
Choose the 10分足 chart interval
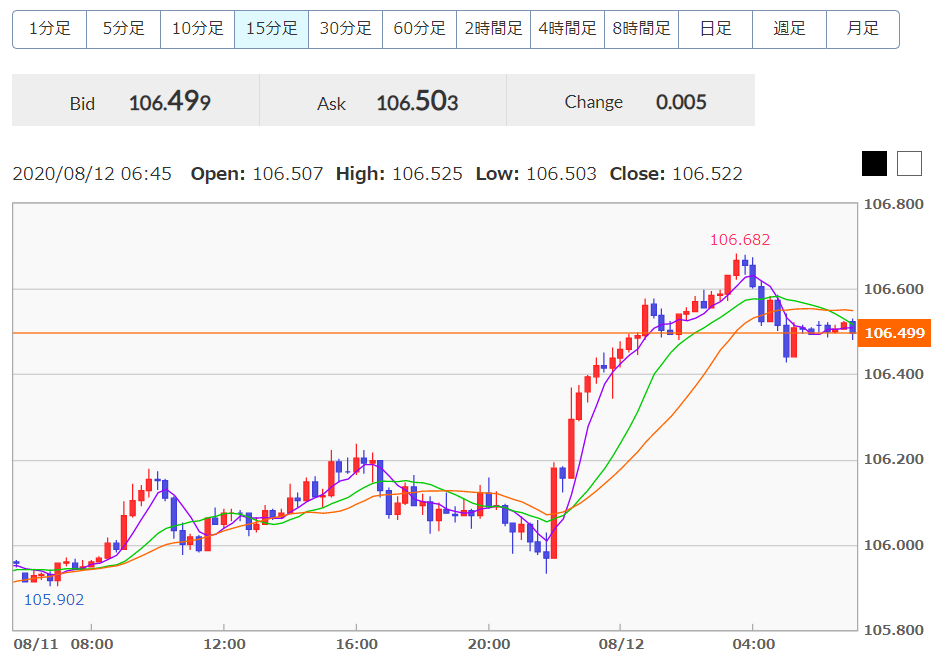click(198, 29)
